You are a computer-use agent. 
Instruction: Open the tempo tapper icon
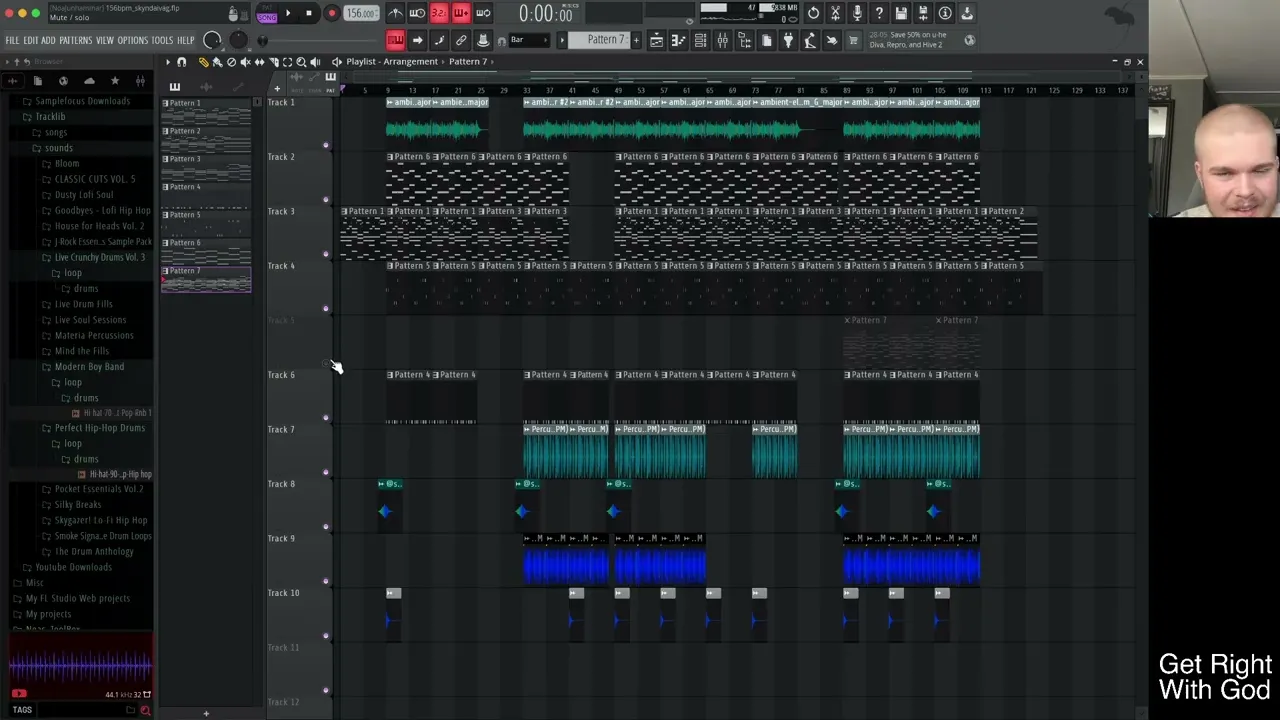pos(809,40)
